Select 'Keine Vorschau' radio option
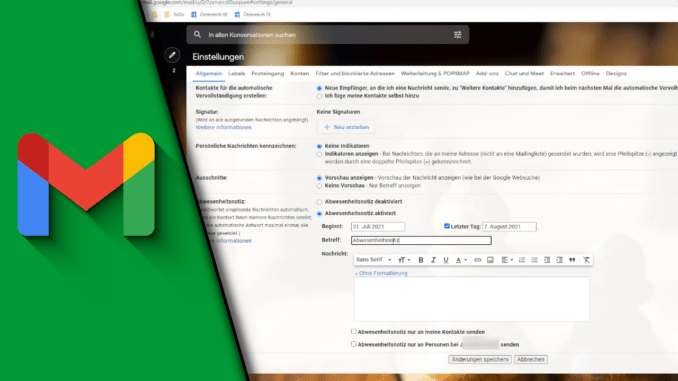The image size is (678, 381). click(319, 186)
